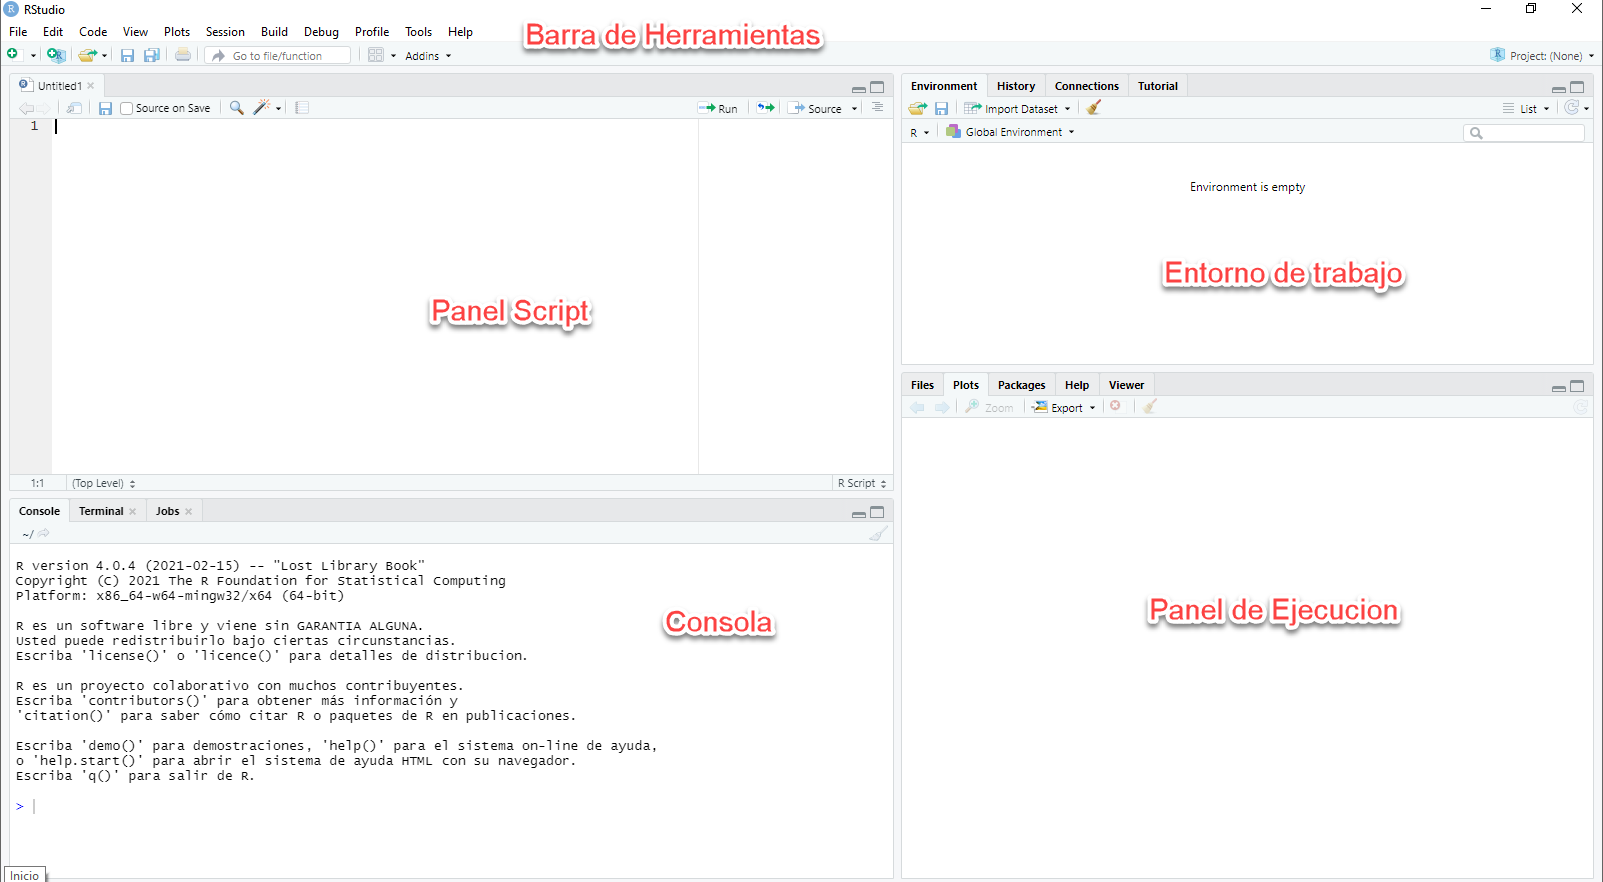Open the Global Environment dropdown
The width and height of the screenshot is (1603, 882).
click(x=1010, y=132)
